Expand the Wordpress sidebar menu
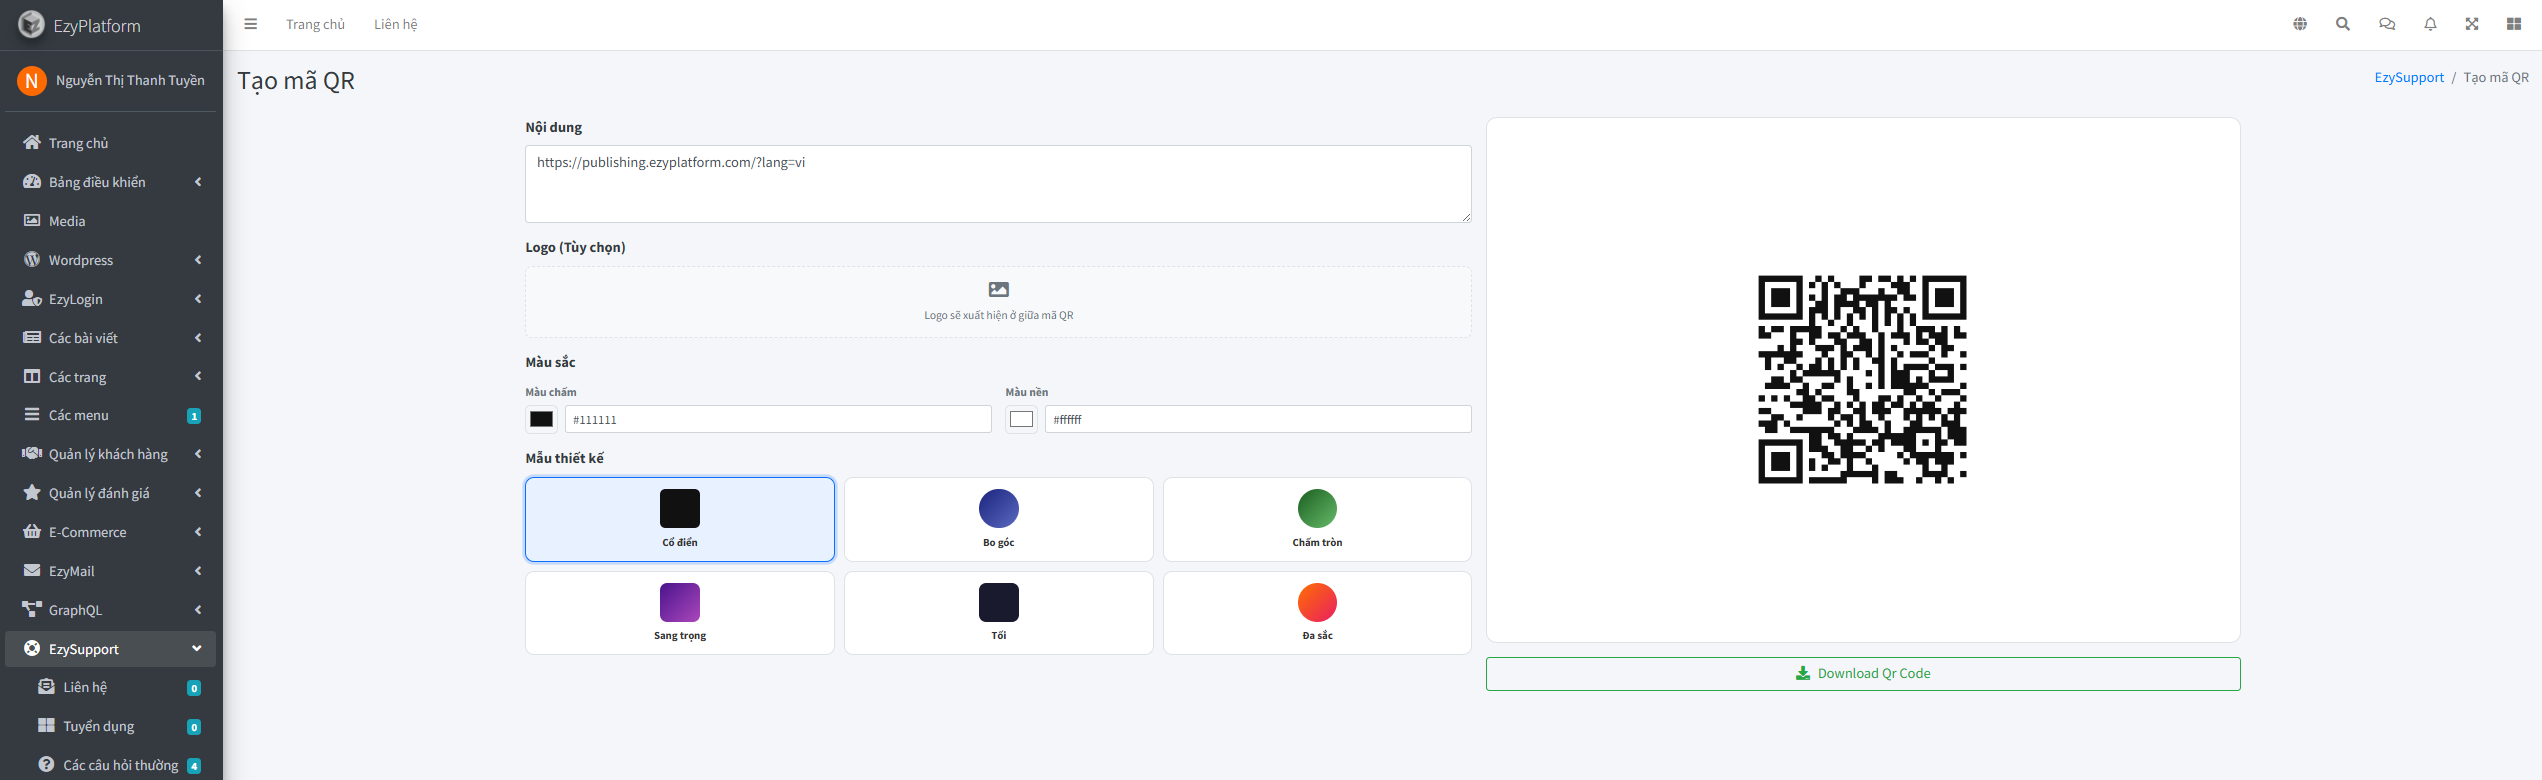Viewport: 2542px width, 780px height. tap(110, 260)
